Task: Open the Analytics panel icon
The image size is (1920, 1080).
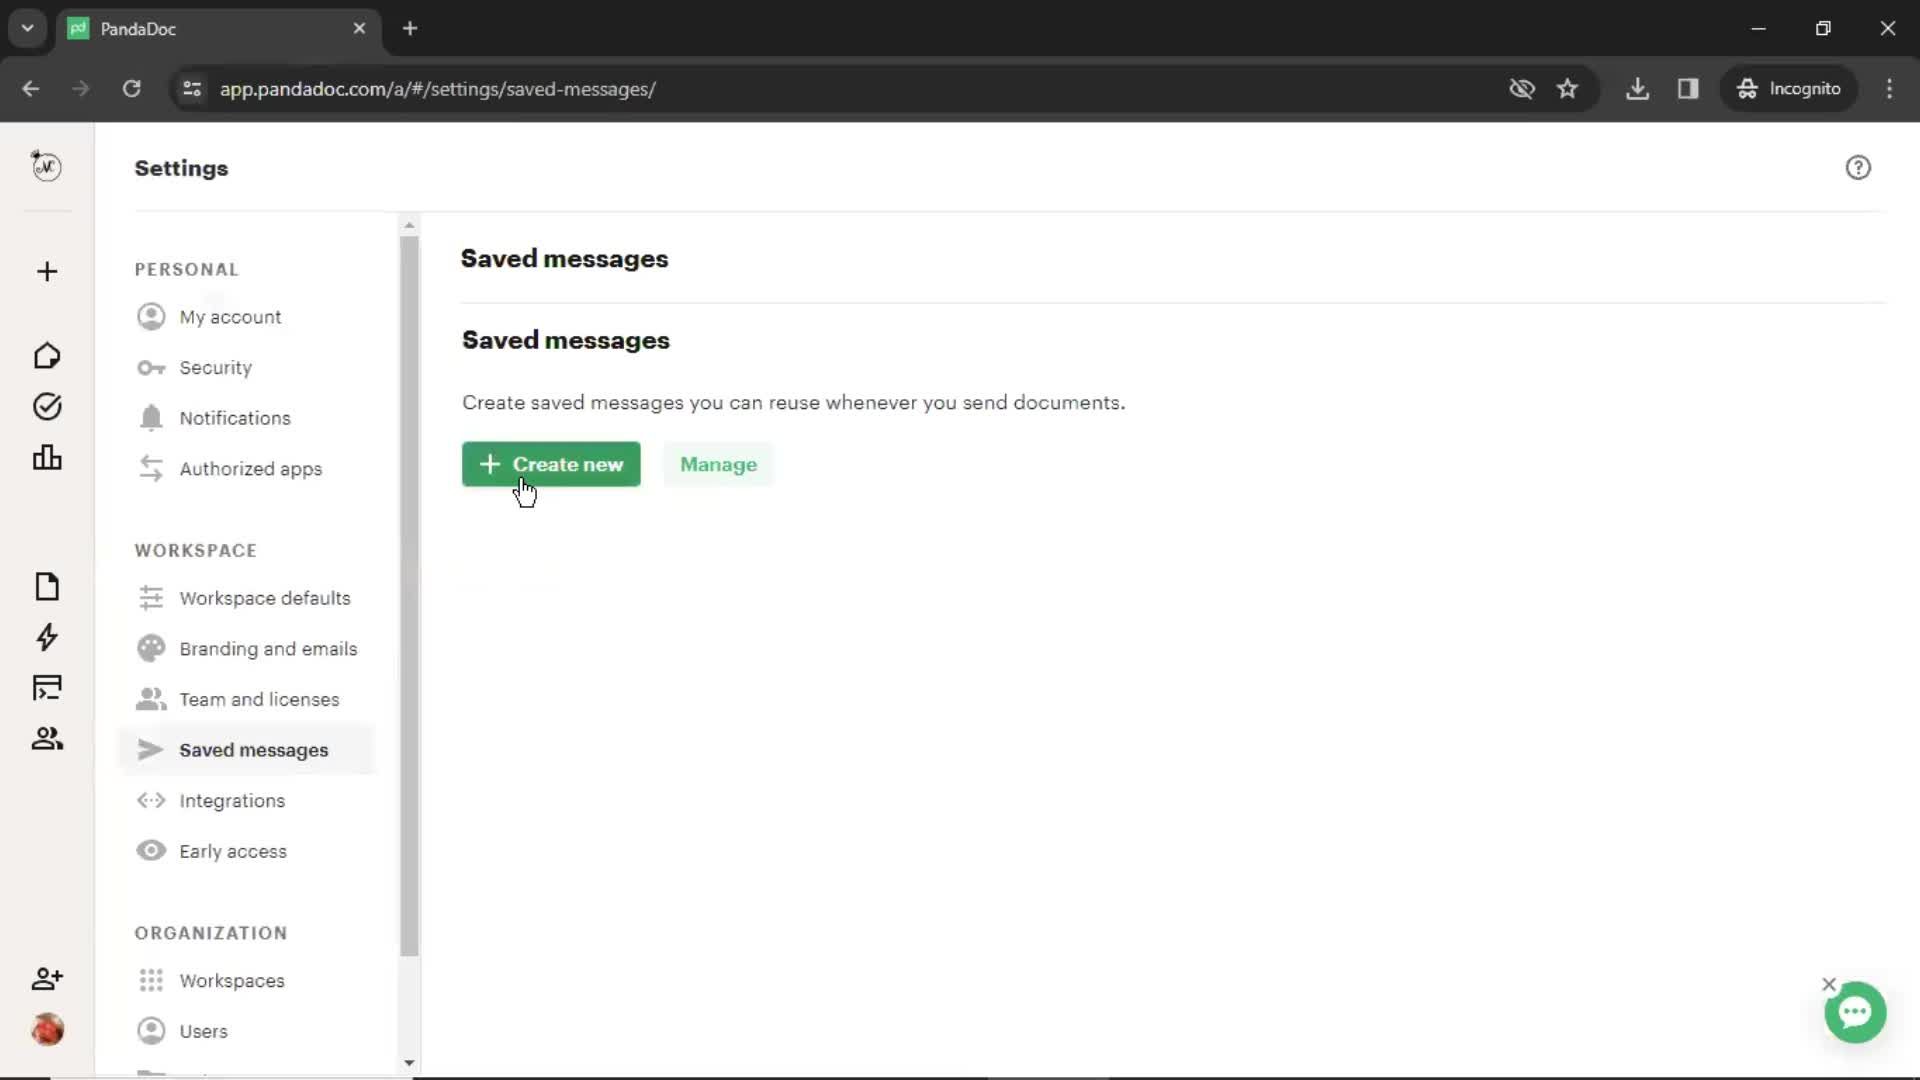Action: click(x=47, y=458)
